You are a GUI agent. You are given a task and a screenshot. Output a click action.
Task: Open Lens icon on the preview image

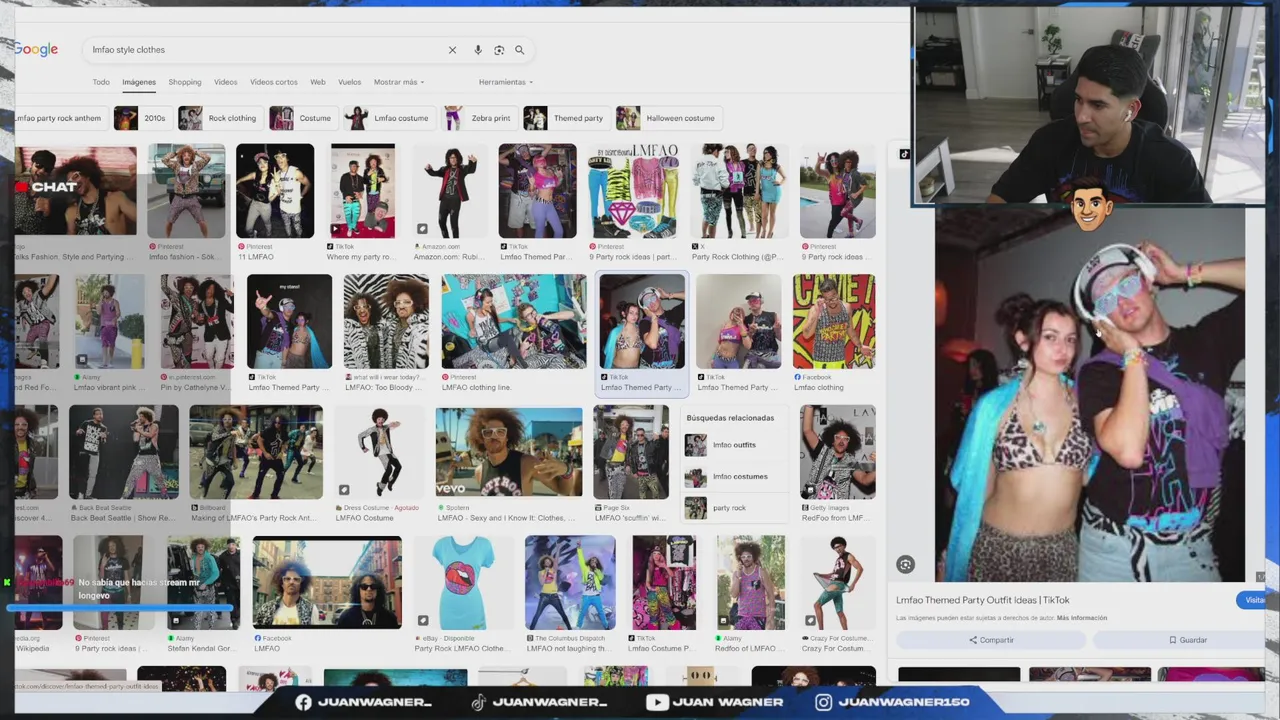(905, 565)
